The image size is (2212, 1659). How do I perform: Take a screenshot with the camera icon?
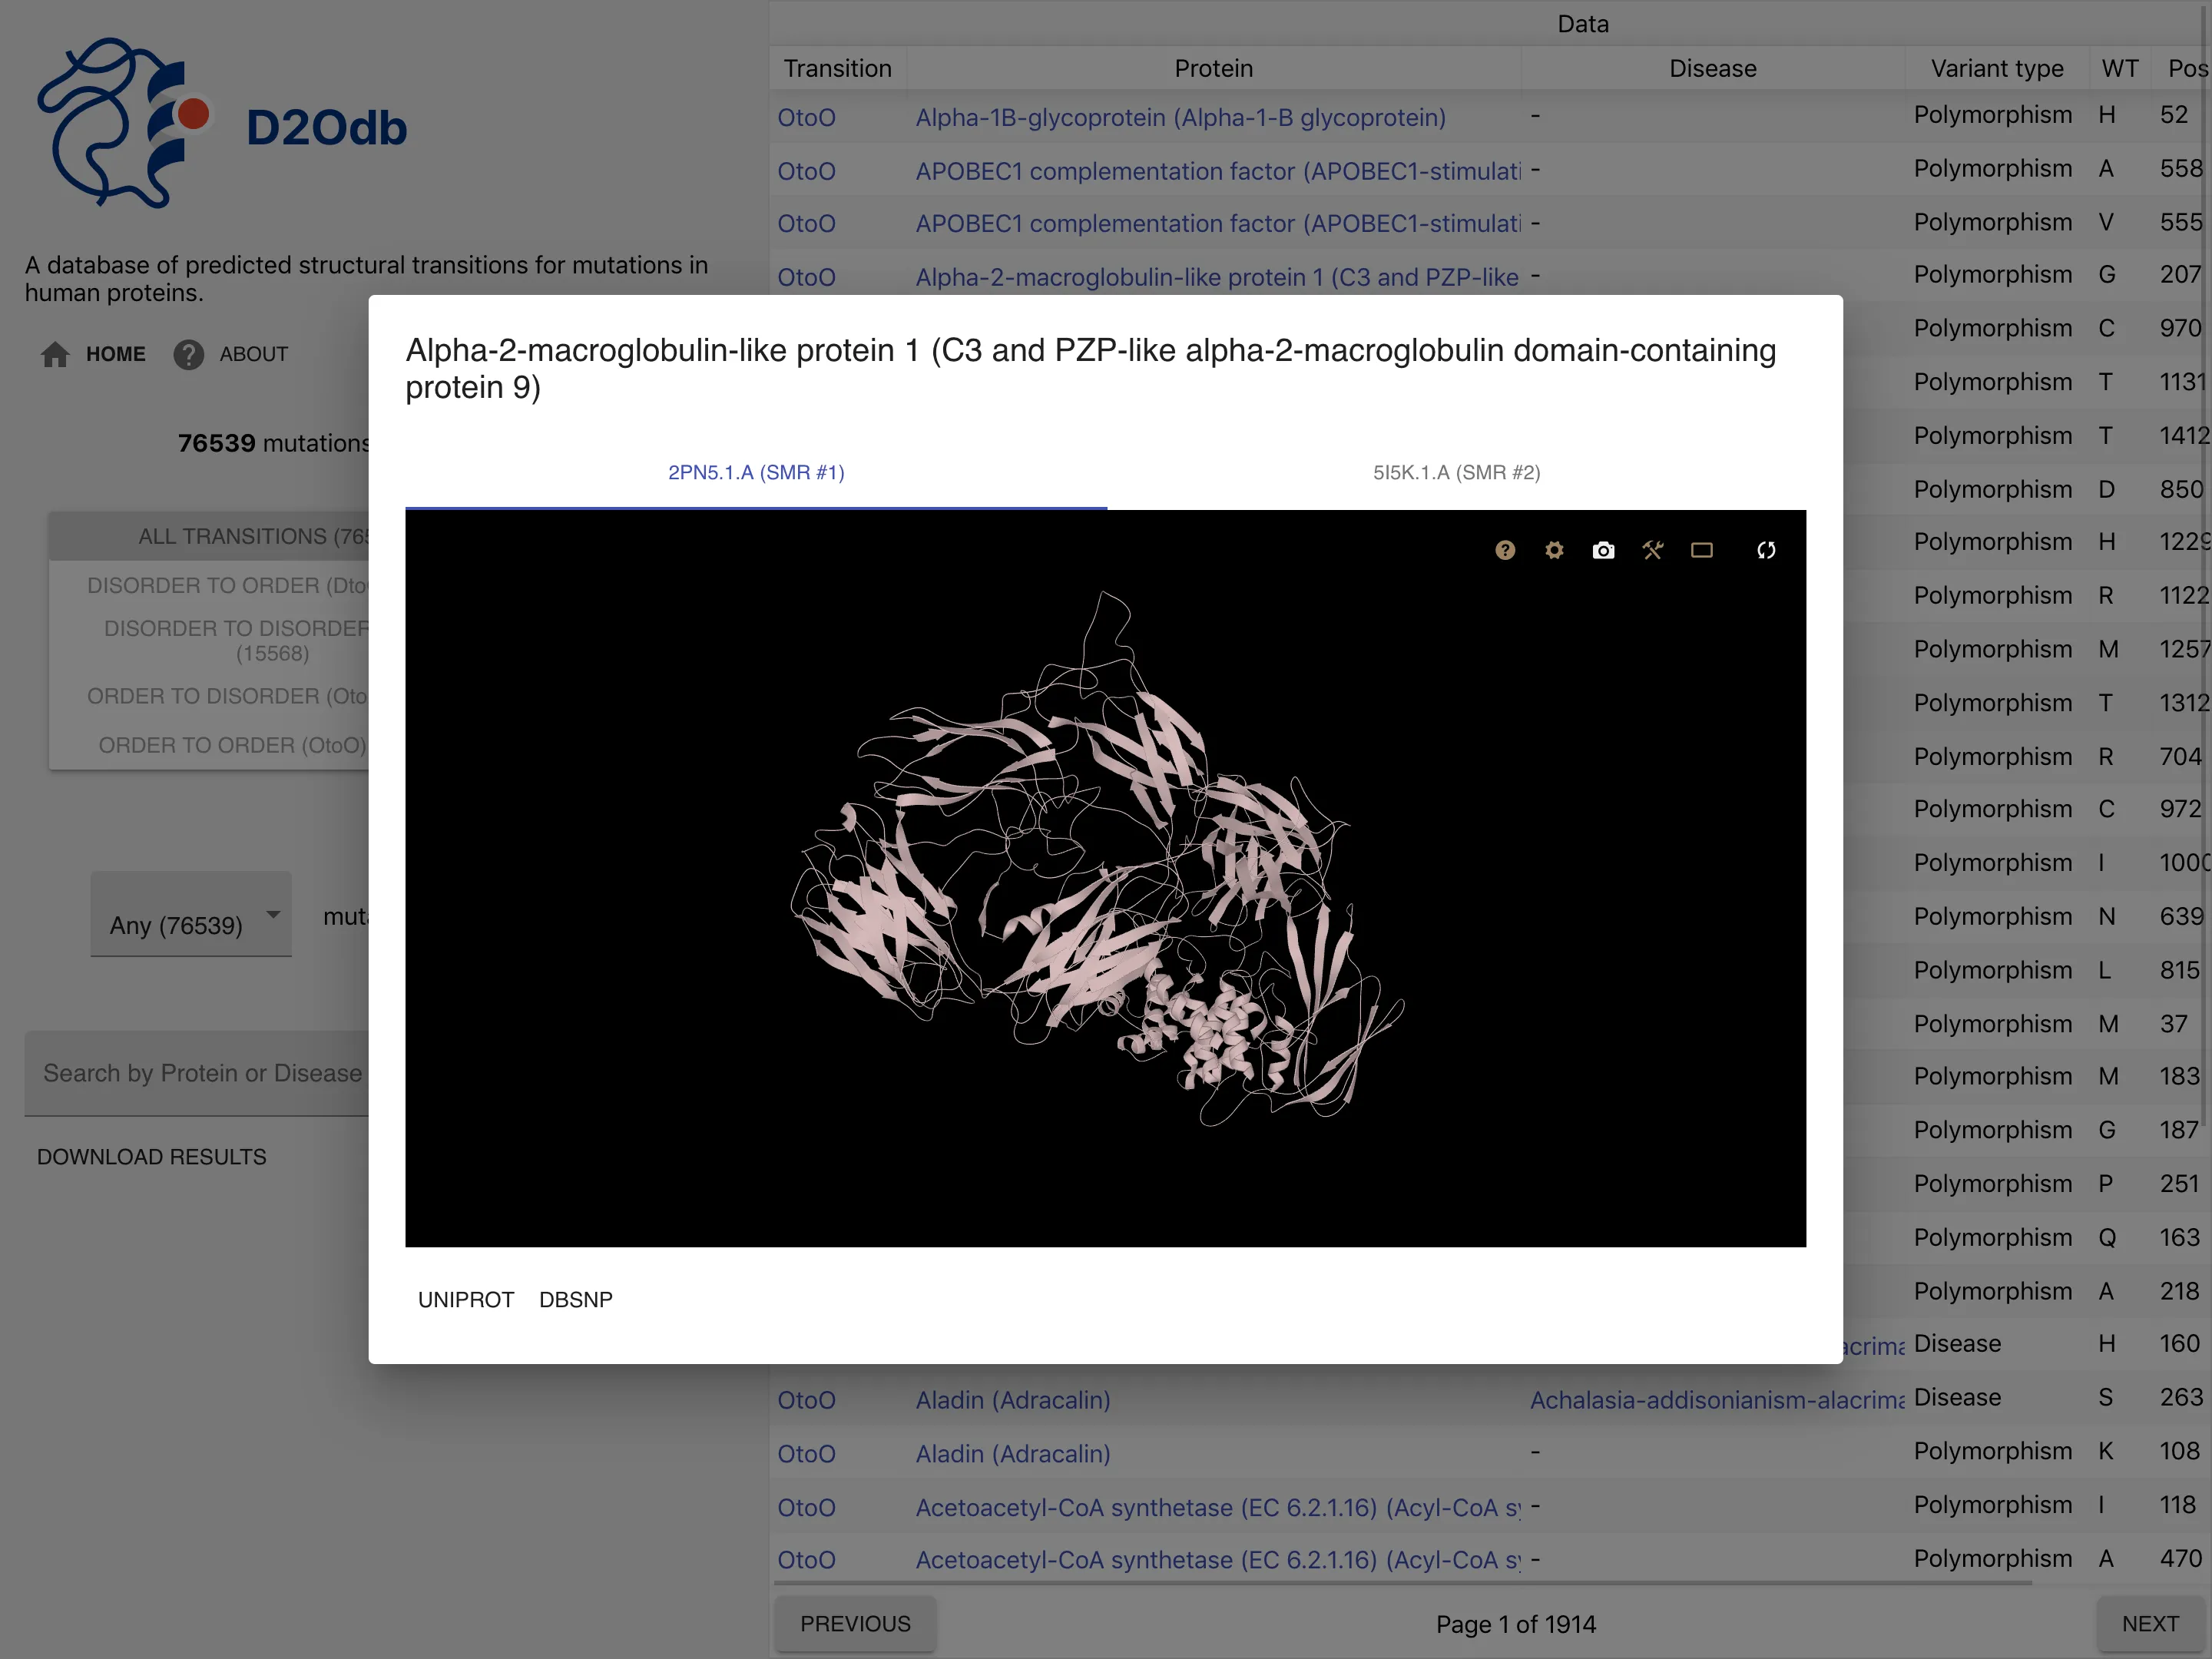[1603, 550]
